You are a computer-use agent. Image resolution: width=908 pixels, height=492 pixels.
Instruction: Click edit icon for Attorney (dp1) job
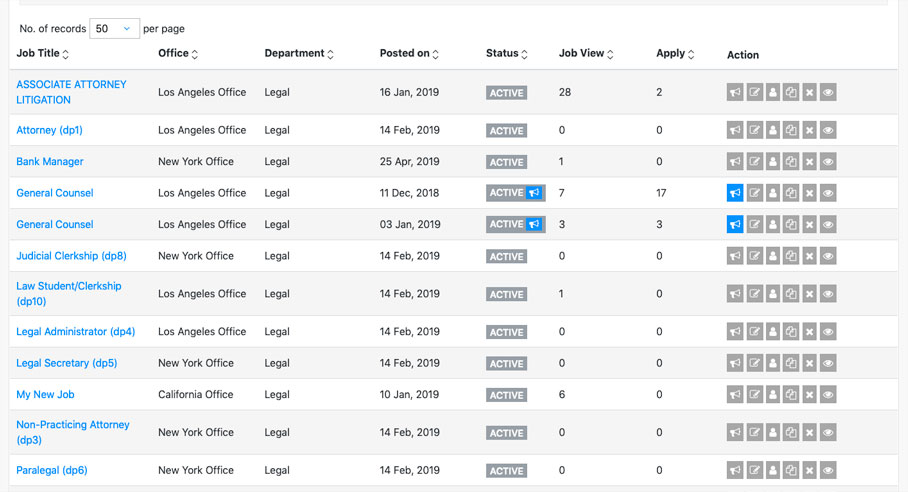(x=755, y=131)
